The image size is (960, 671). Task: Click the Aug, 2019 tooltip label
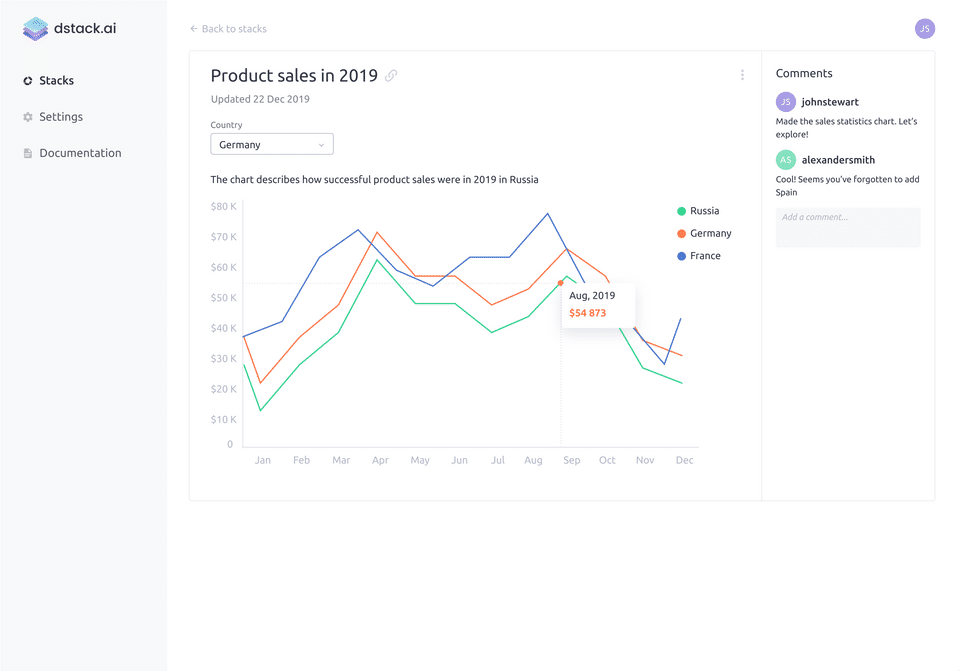(592, 296)
